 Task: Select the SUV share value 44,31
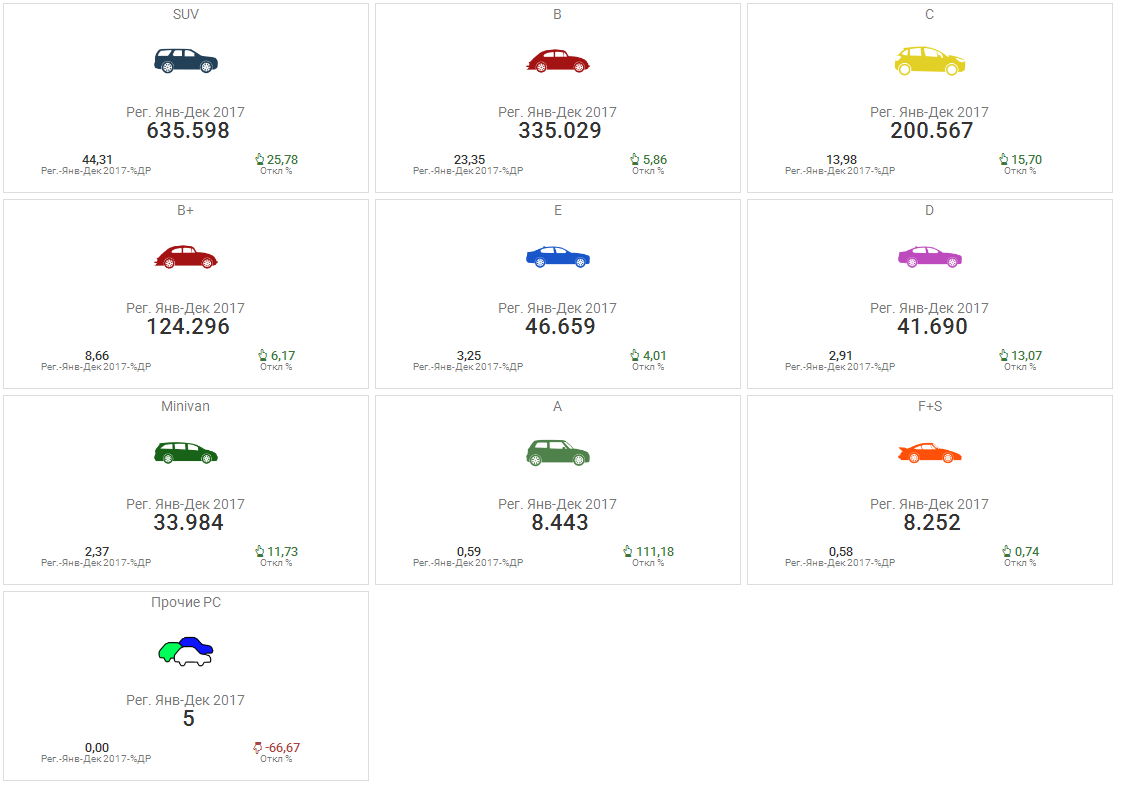point(97,159)
